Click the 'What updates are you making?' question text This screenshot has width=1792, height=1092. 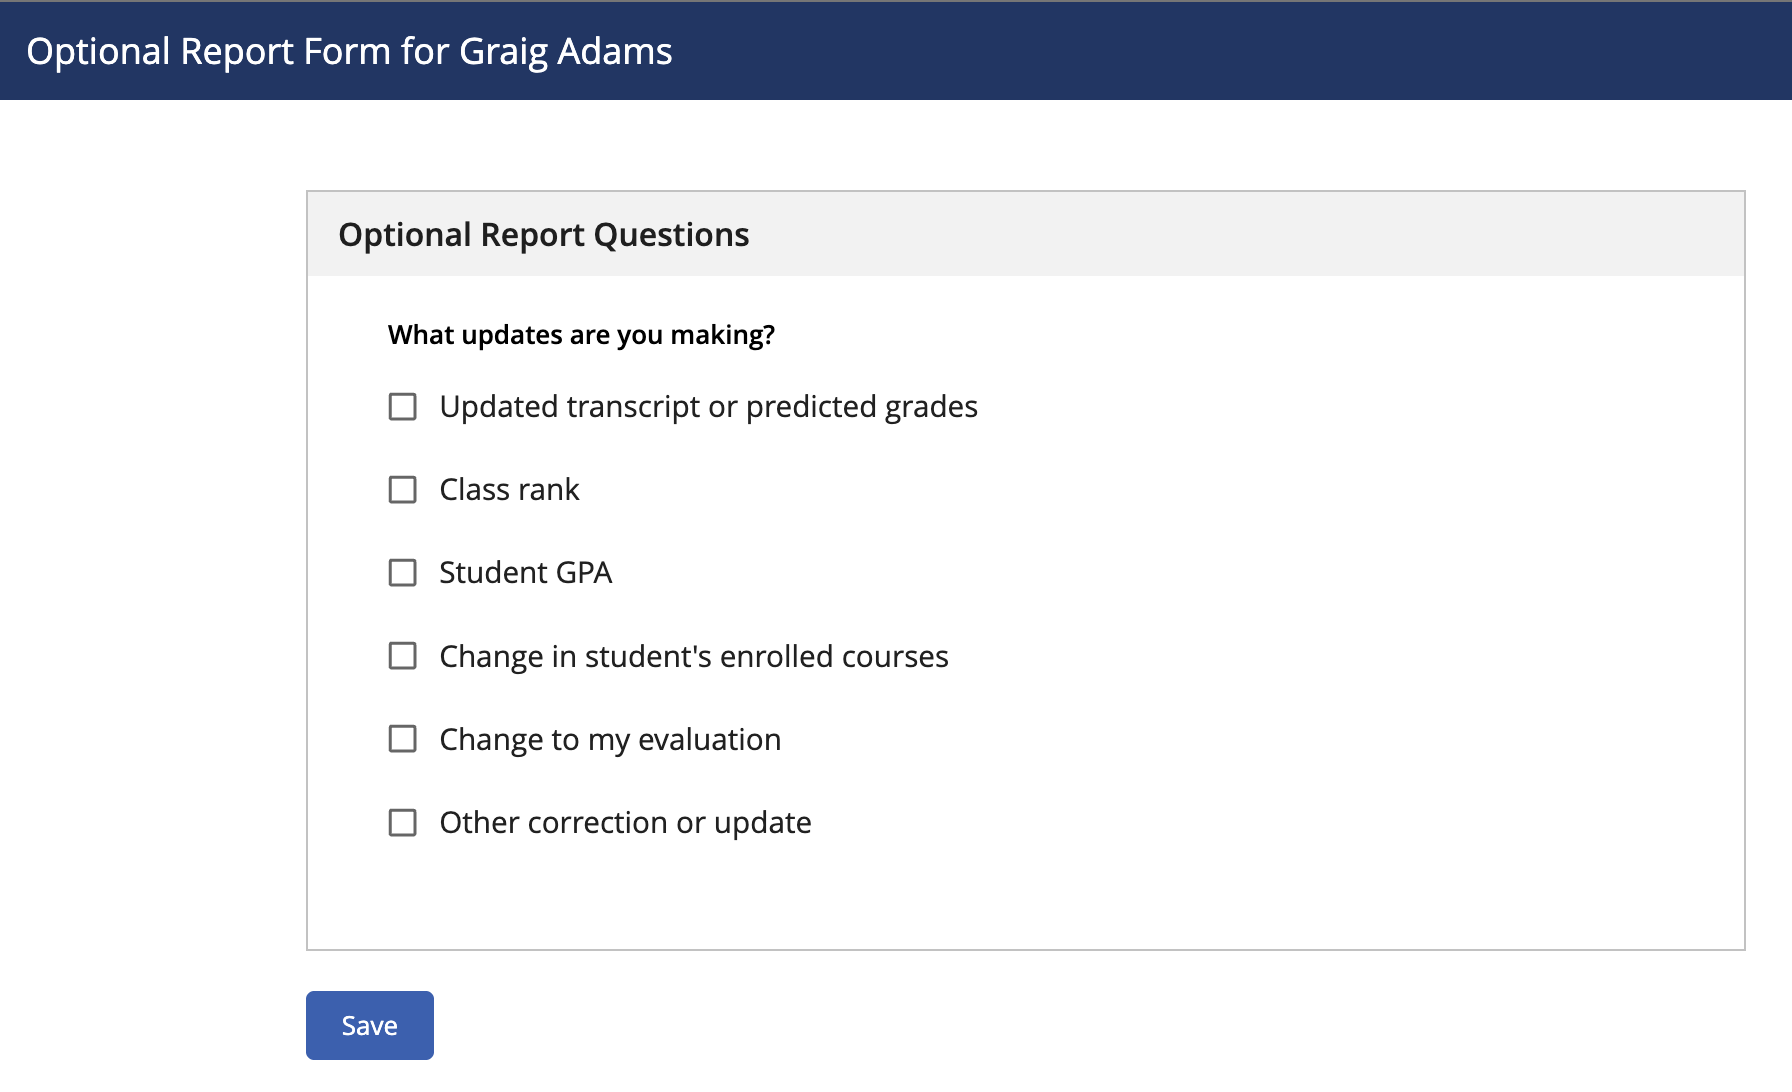point(581,335)
